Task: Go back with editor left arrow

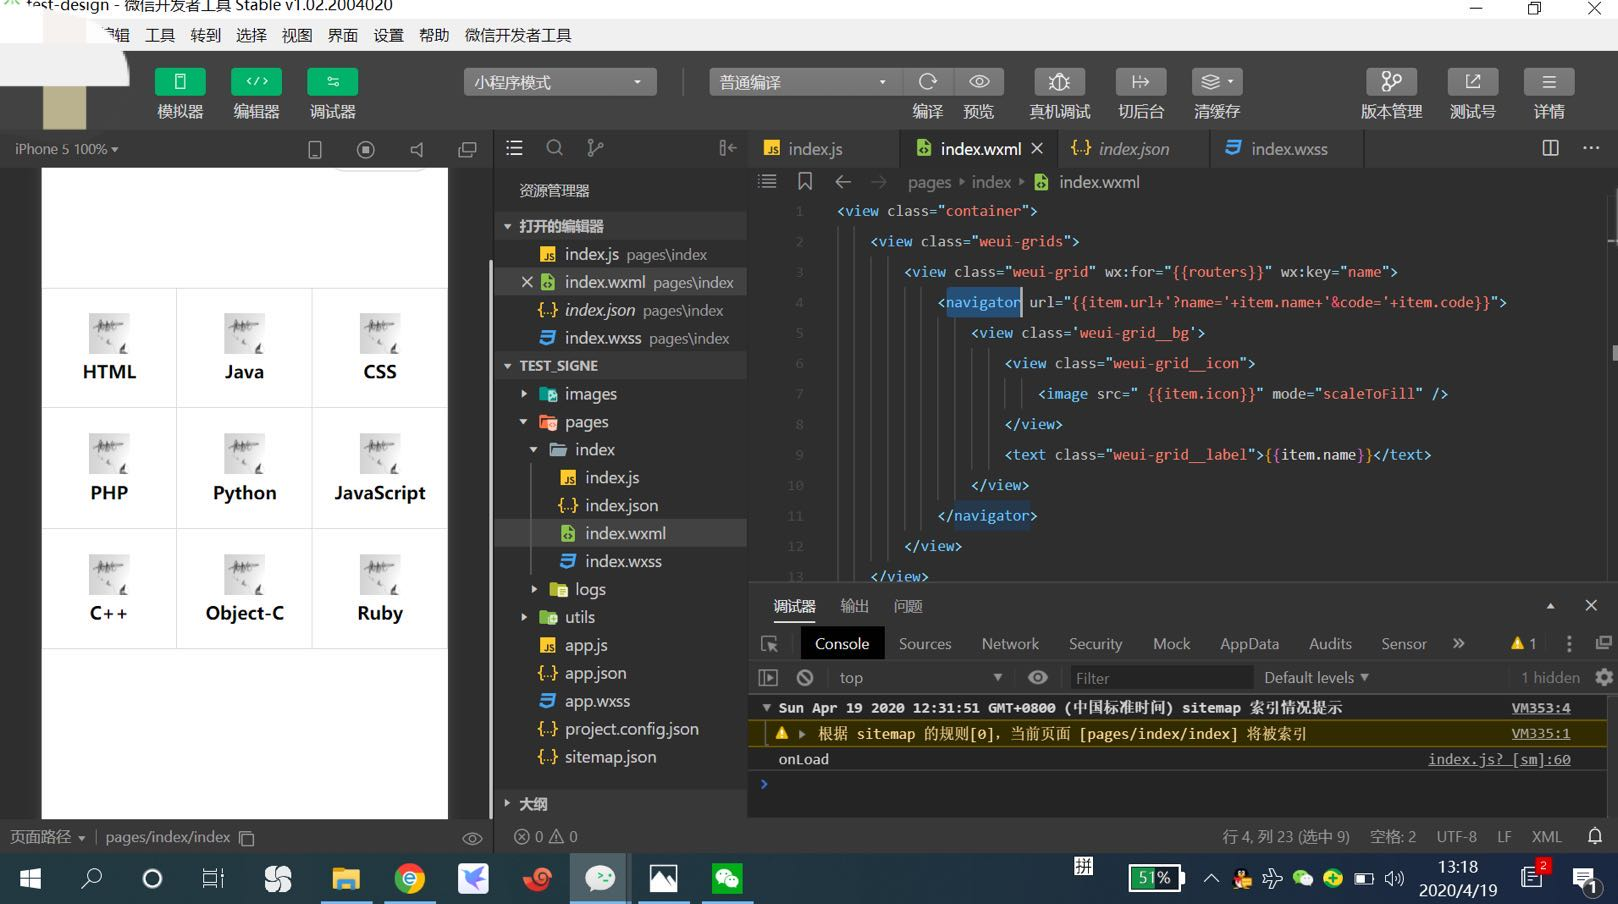Action: [843, 181]
